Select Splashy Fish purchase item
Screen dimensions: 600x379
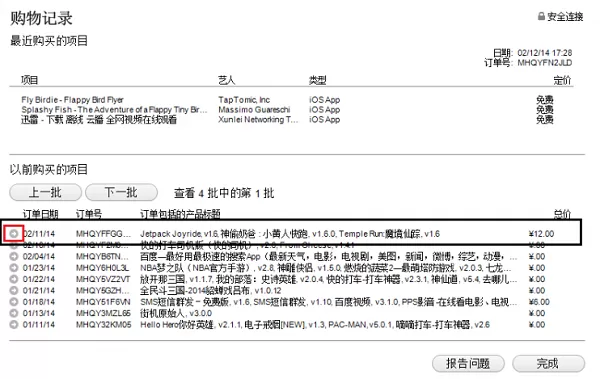114,110
